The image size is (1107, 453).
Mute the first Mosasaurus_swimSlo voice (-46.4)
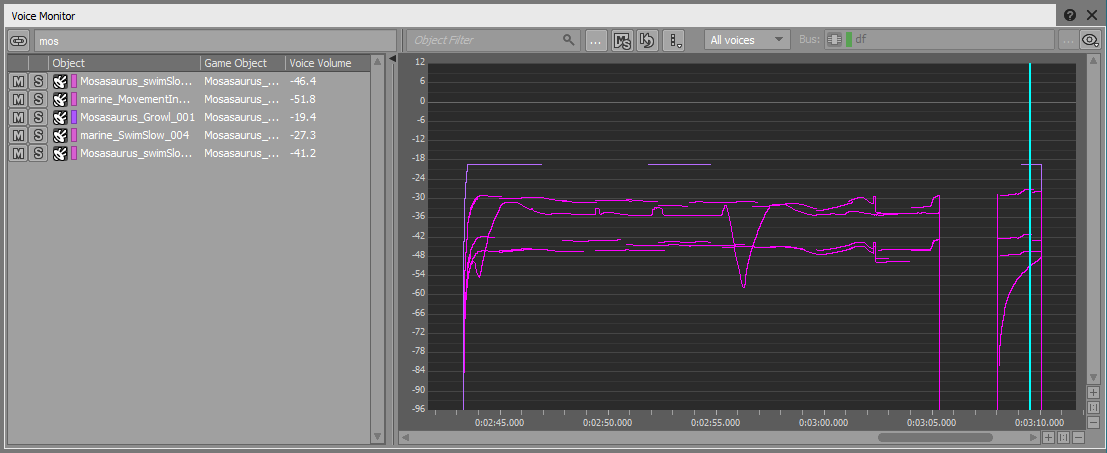[x=18, y=81]
